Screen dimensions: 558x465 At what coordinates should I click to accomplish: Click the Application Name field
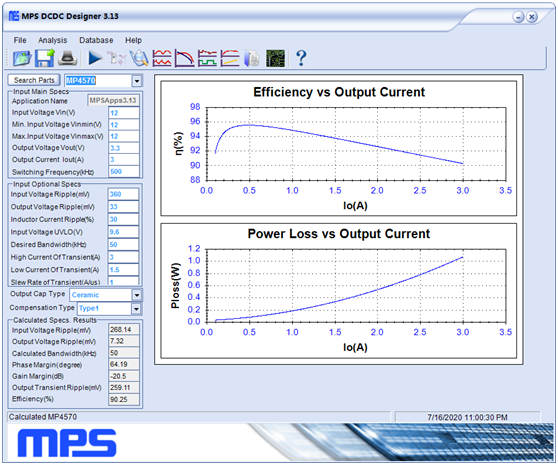click(113, 100)
